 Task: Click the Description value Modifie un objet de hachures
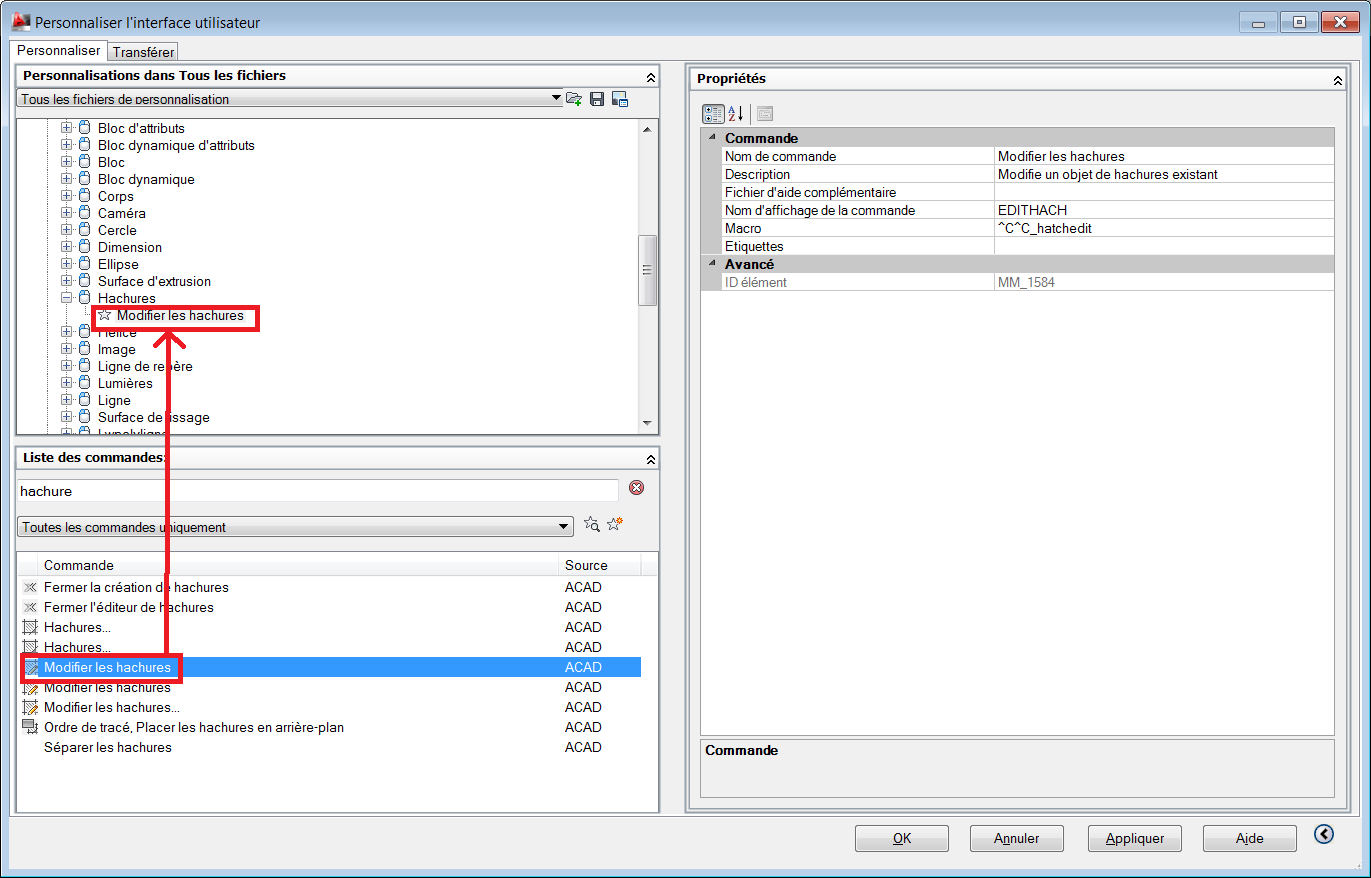tap(1164, 174)
